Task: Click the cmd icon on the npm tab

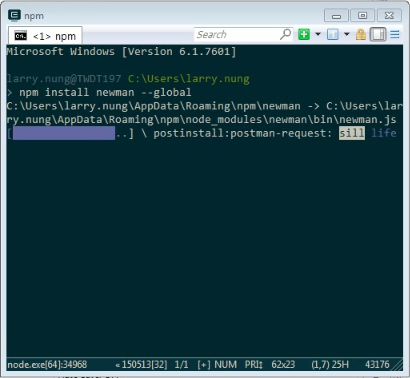Action: tap(21, 35)
